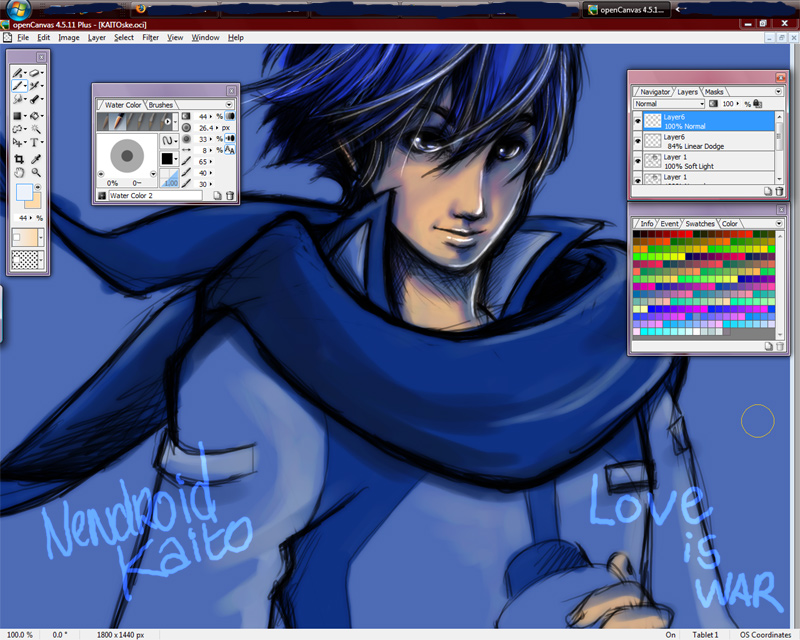Select the highlighted Watercolor brush tool
The height and width of the screenshot is (640, 800).
point(17,86)
